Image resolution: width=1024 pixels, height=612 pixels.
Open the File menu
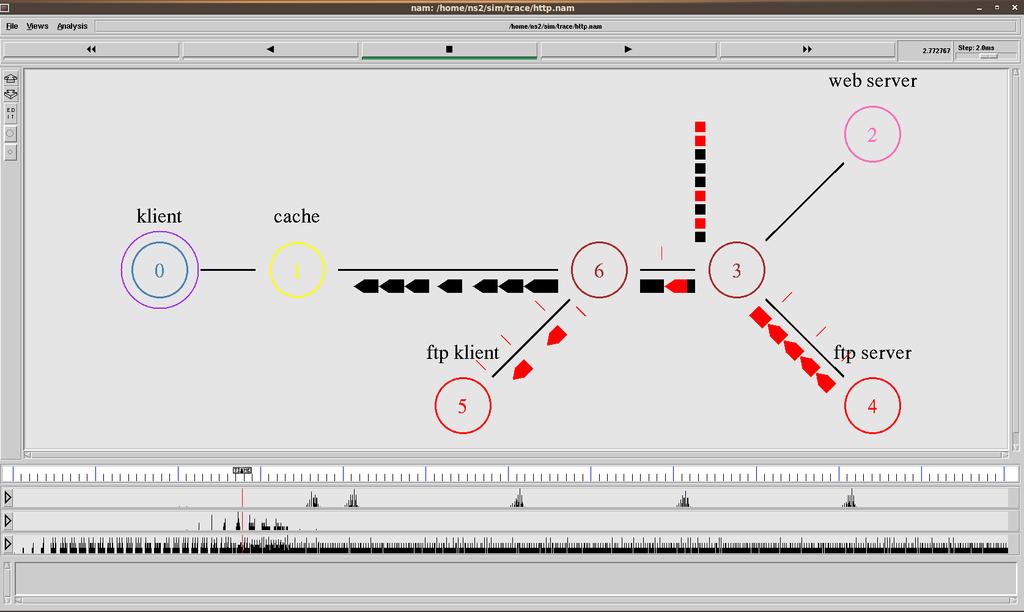tap(12, 26)
